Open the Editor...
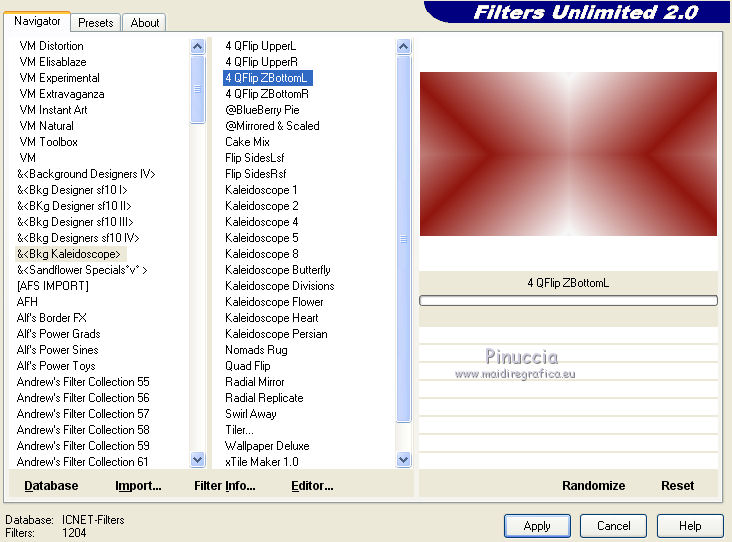The height and width of the screenshot is (542, 732). pyautogui.click(x=312, y=486)
